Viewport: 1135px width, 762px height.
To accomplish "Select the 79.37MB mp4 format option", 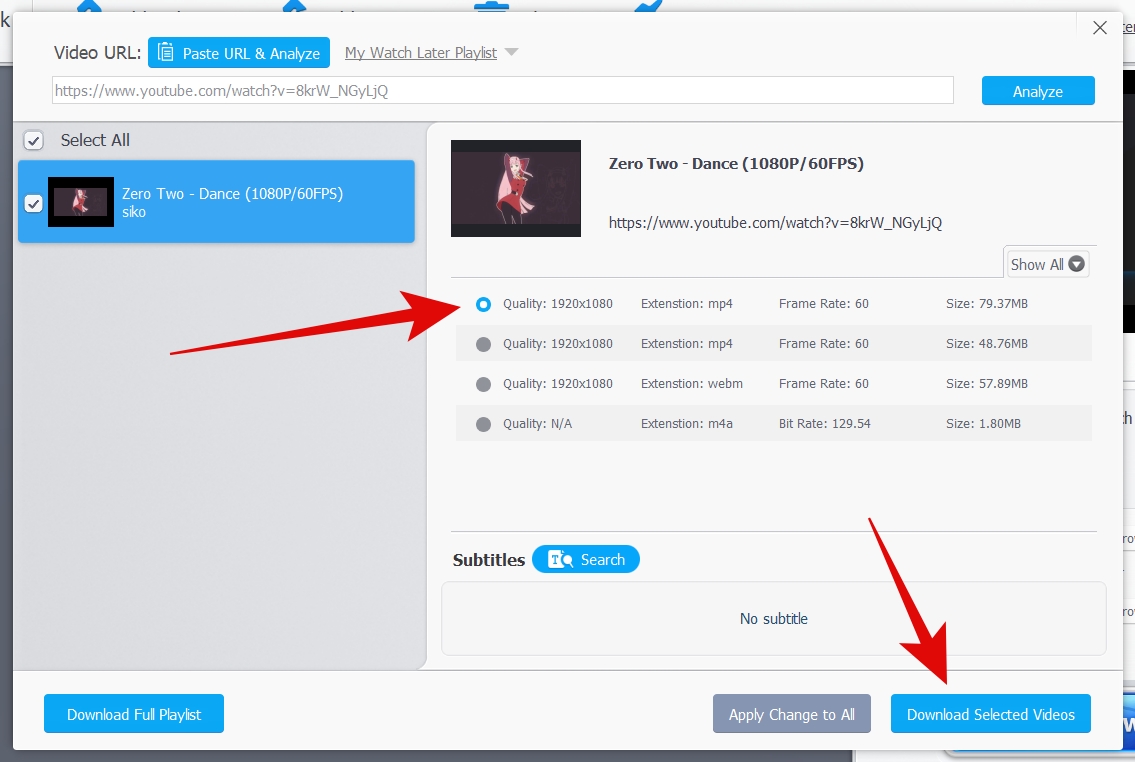I will [484, 304].
